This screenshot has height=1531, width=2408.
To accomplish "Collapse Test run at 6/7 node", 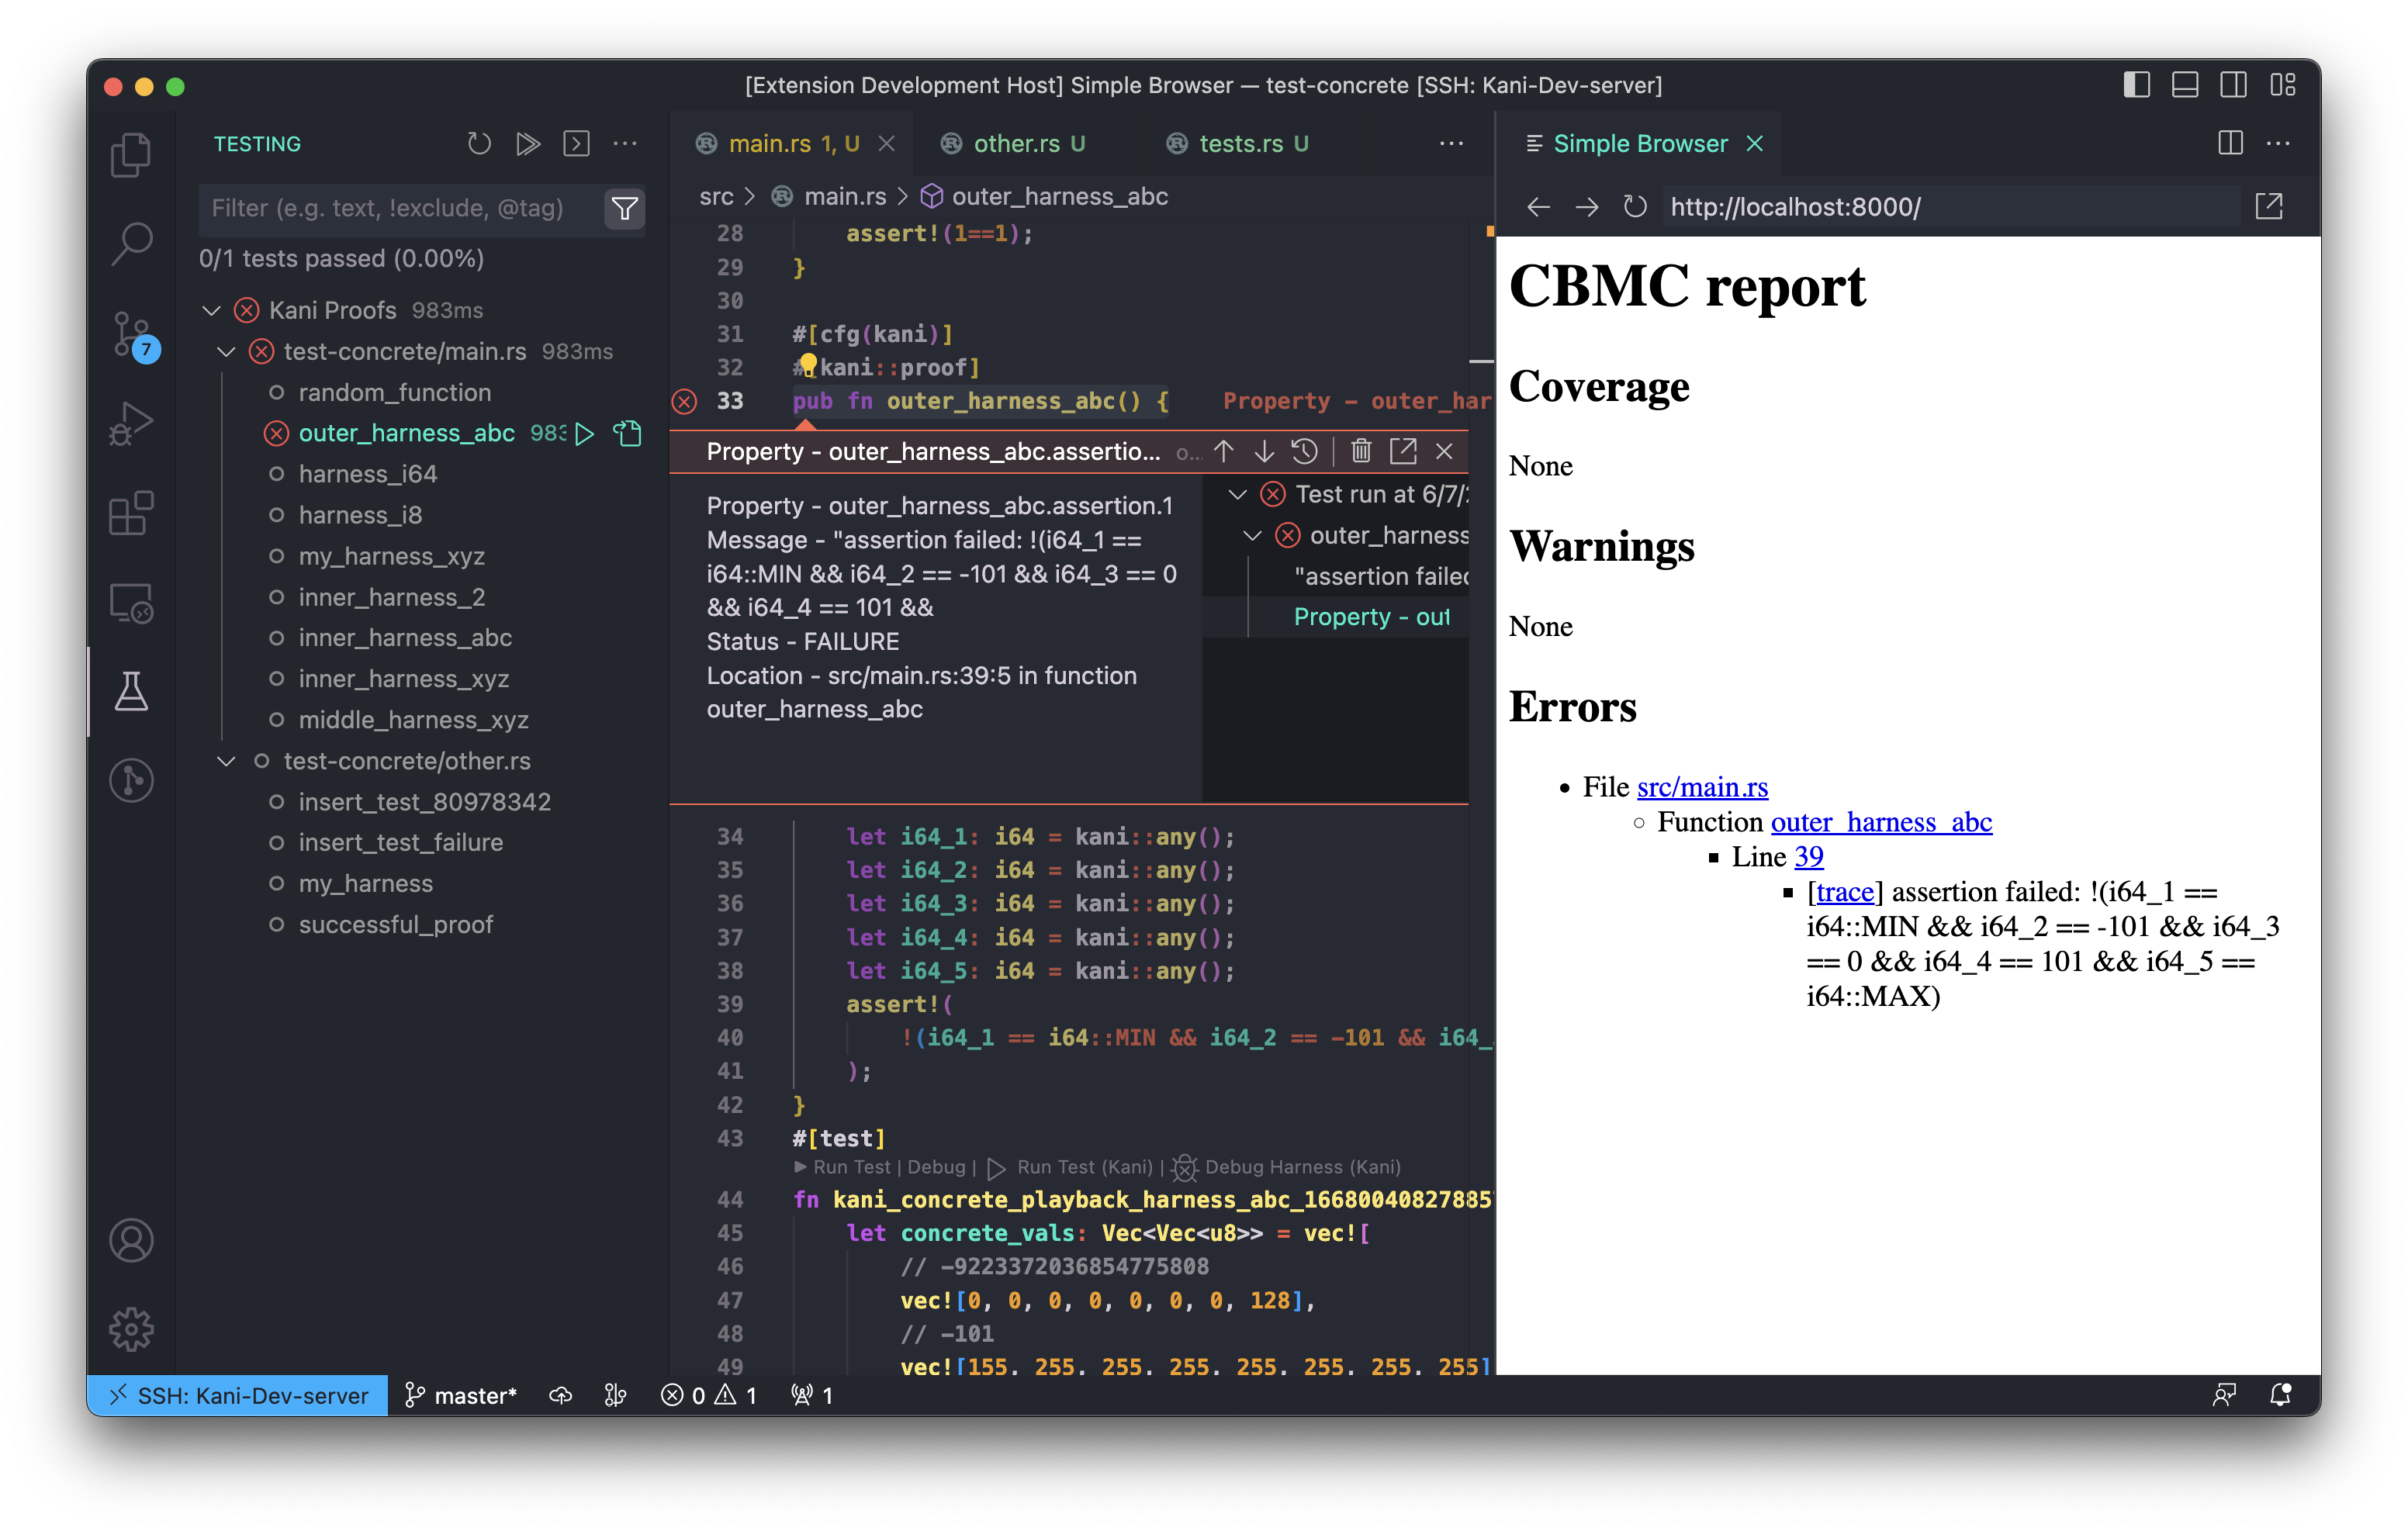I will pyautogui.click(x=1238, y=495).
